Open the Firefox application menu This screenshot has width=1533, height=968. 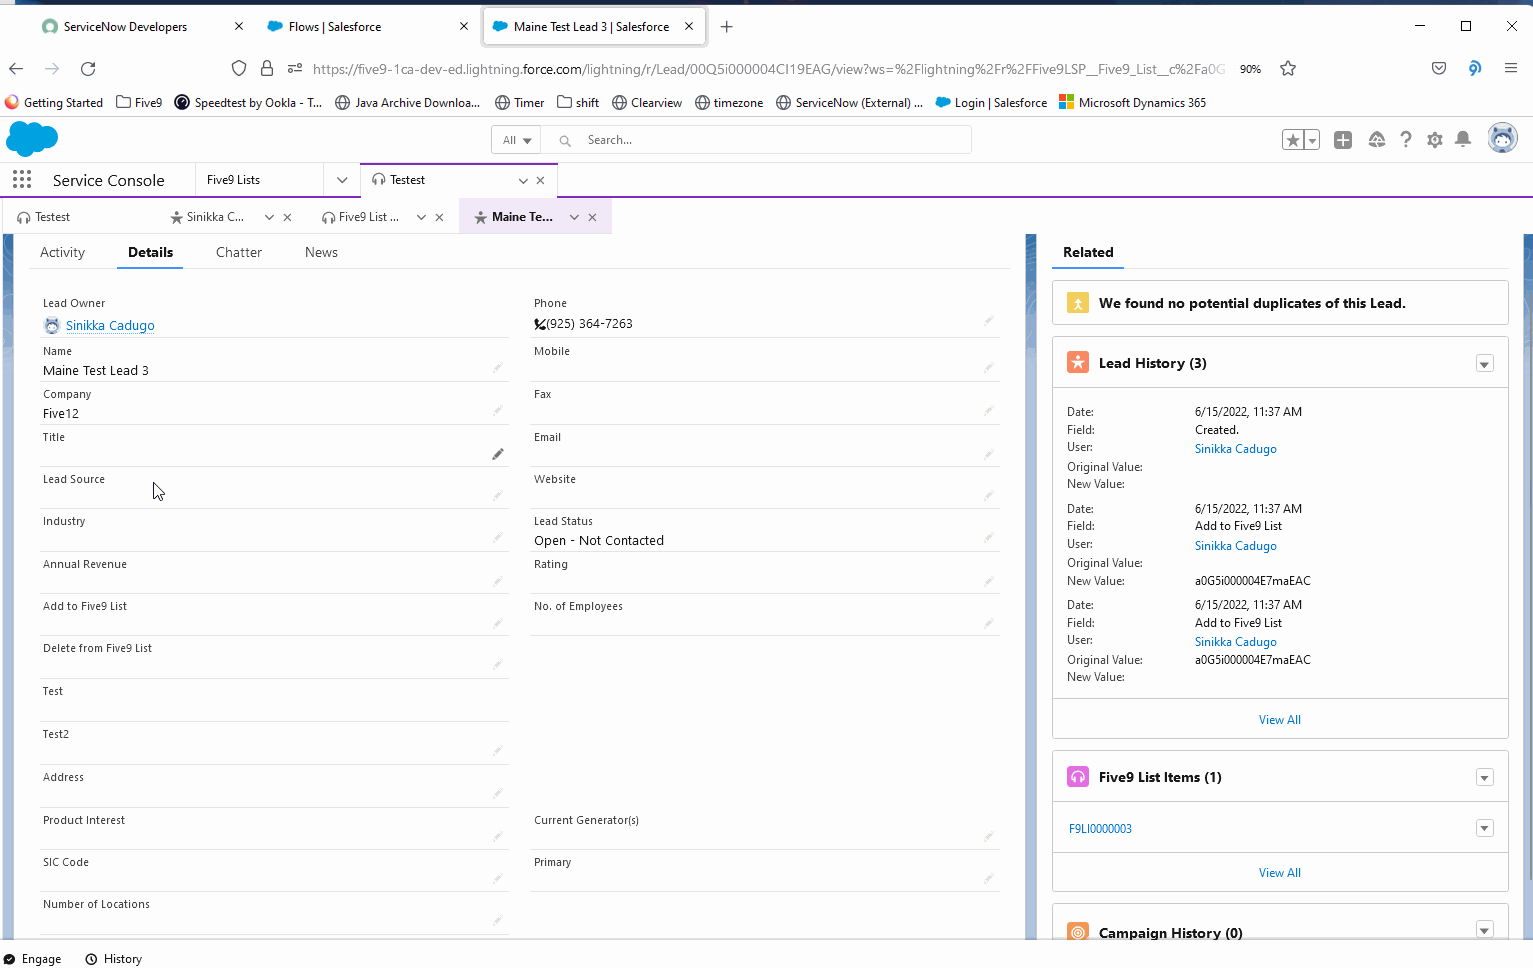coord(1511,69)
